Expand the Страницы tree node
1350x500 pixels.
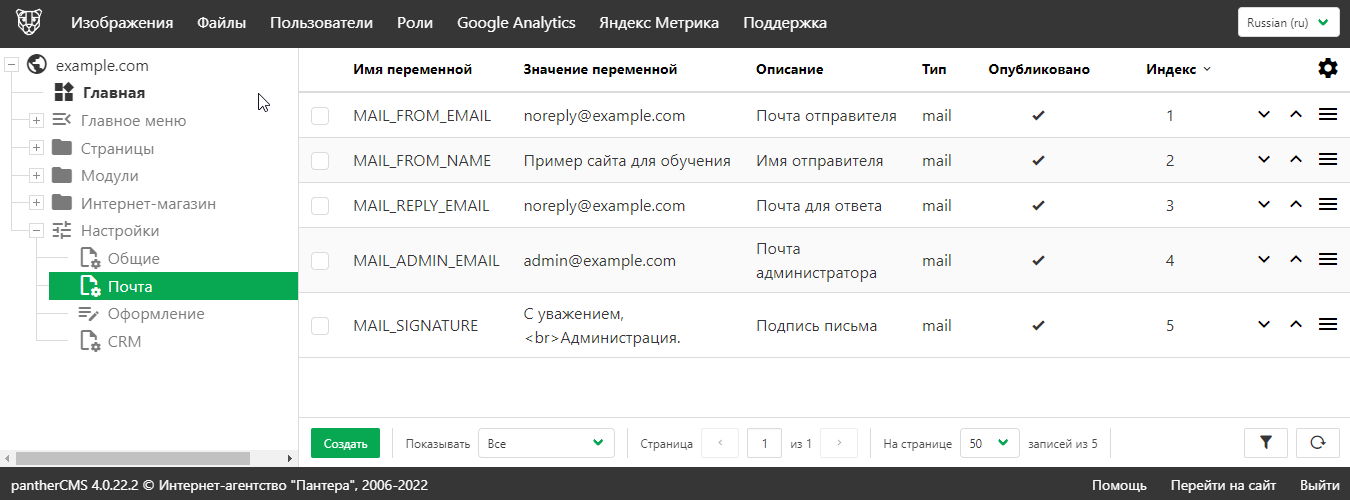pos(36,149)
